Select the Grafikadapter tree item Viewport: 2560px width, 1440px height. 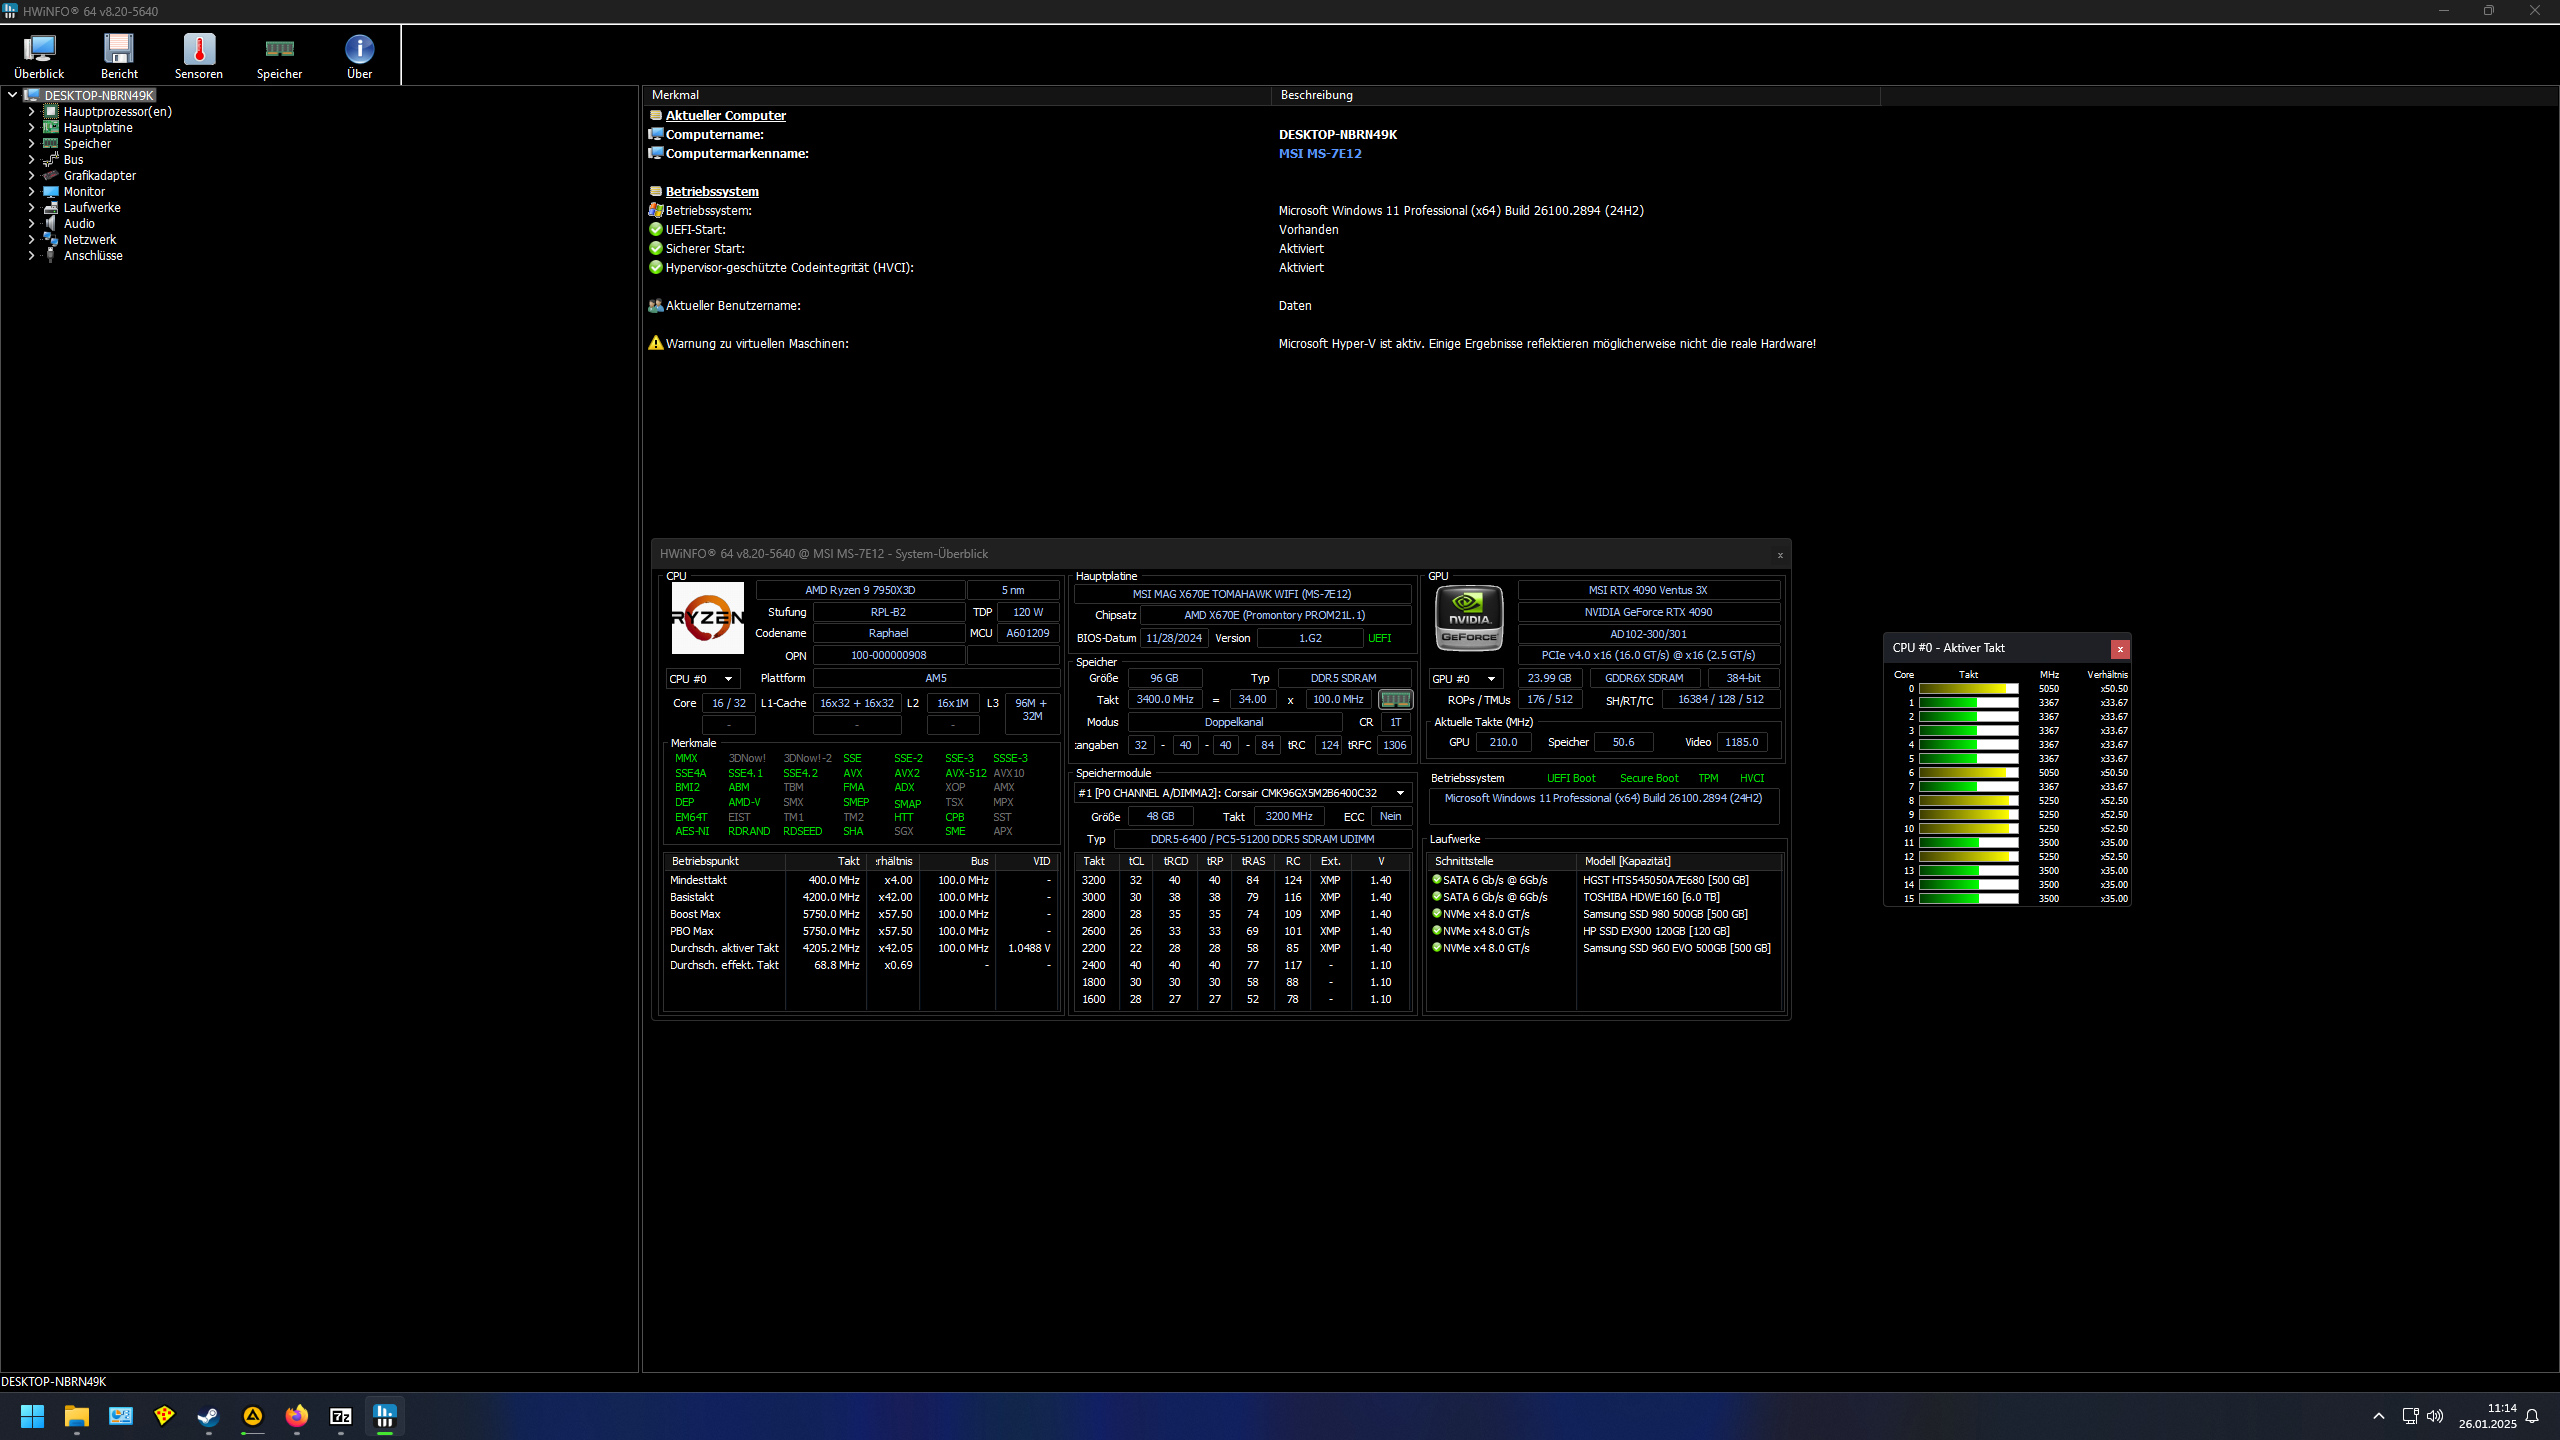point(100,176)
